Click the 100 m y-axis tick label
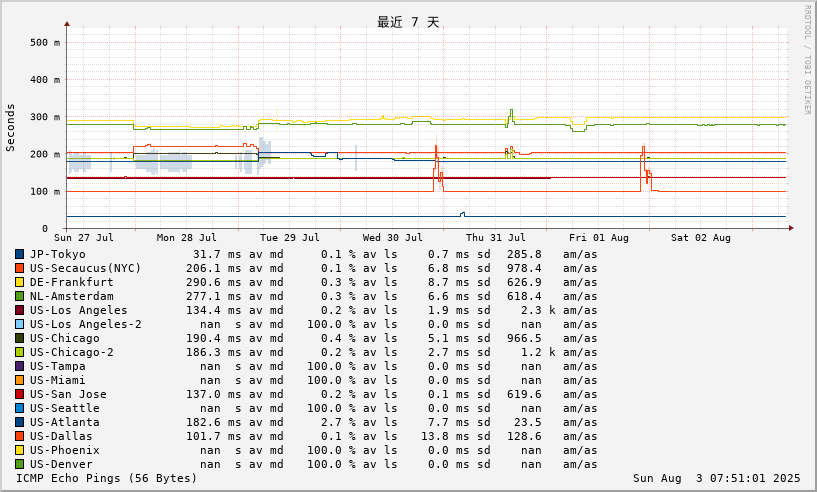This screenshot has height=492, width=817. pyautogui.click(x=44, y=192)
